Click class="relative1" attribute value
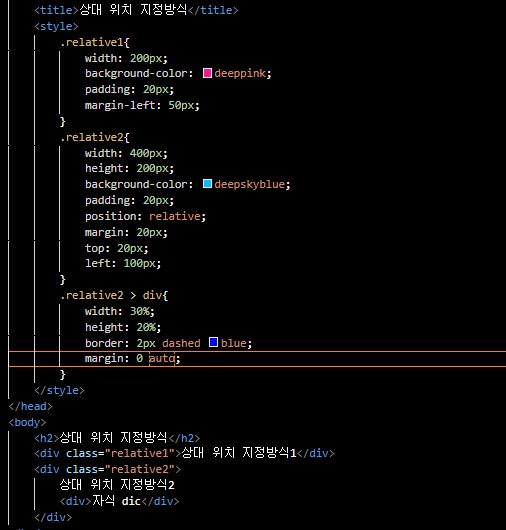The image size is (506, 530). (x=140, y=453)
